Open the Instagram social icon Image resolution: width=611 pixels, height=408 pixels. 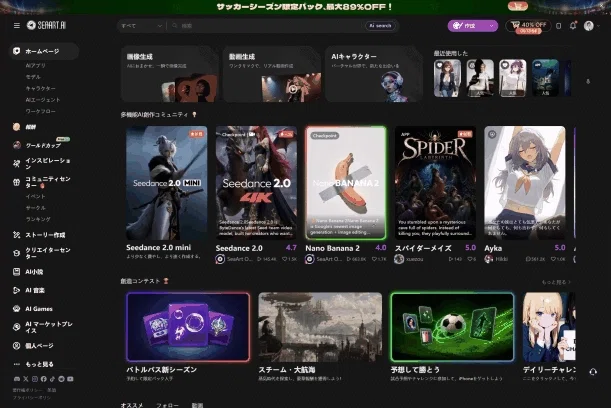click(35, 379)
